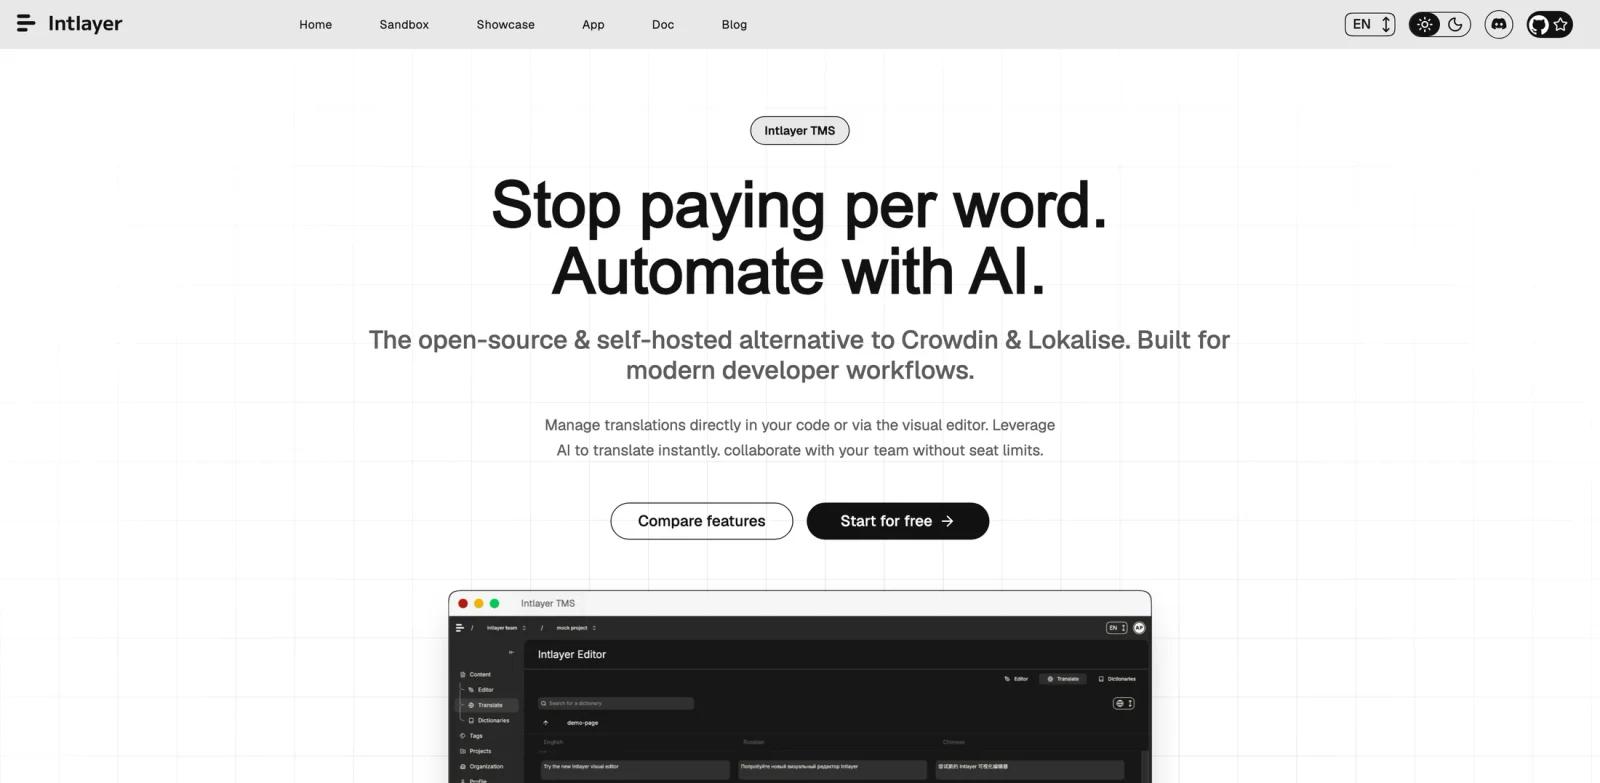Click the demo-page dictionary name
Image resolution: width=1600 pixels, height=783 pixels.
(x=583, y=722)
